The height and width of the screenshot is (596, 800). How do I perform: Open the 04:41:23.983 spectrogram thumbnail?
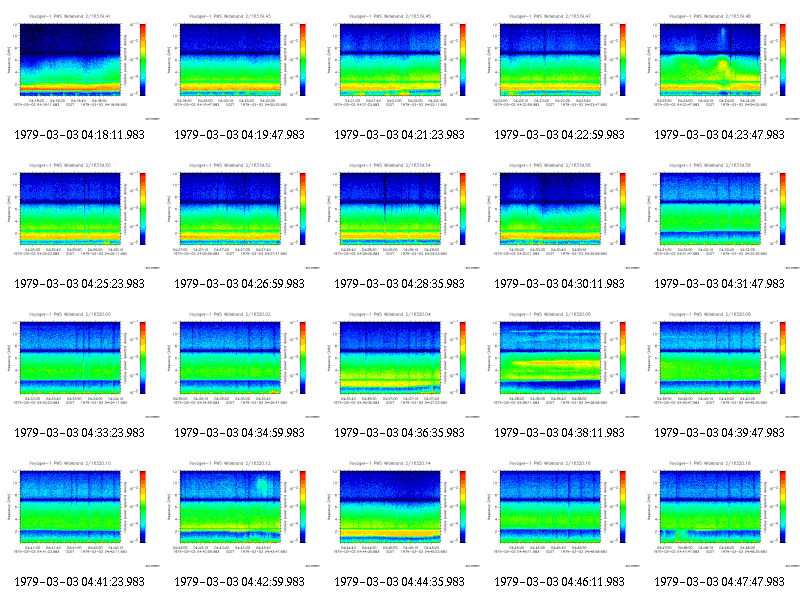pyautogui.click(x=80, y=514)
